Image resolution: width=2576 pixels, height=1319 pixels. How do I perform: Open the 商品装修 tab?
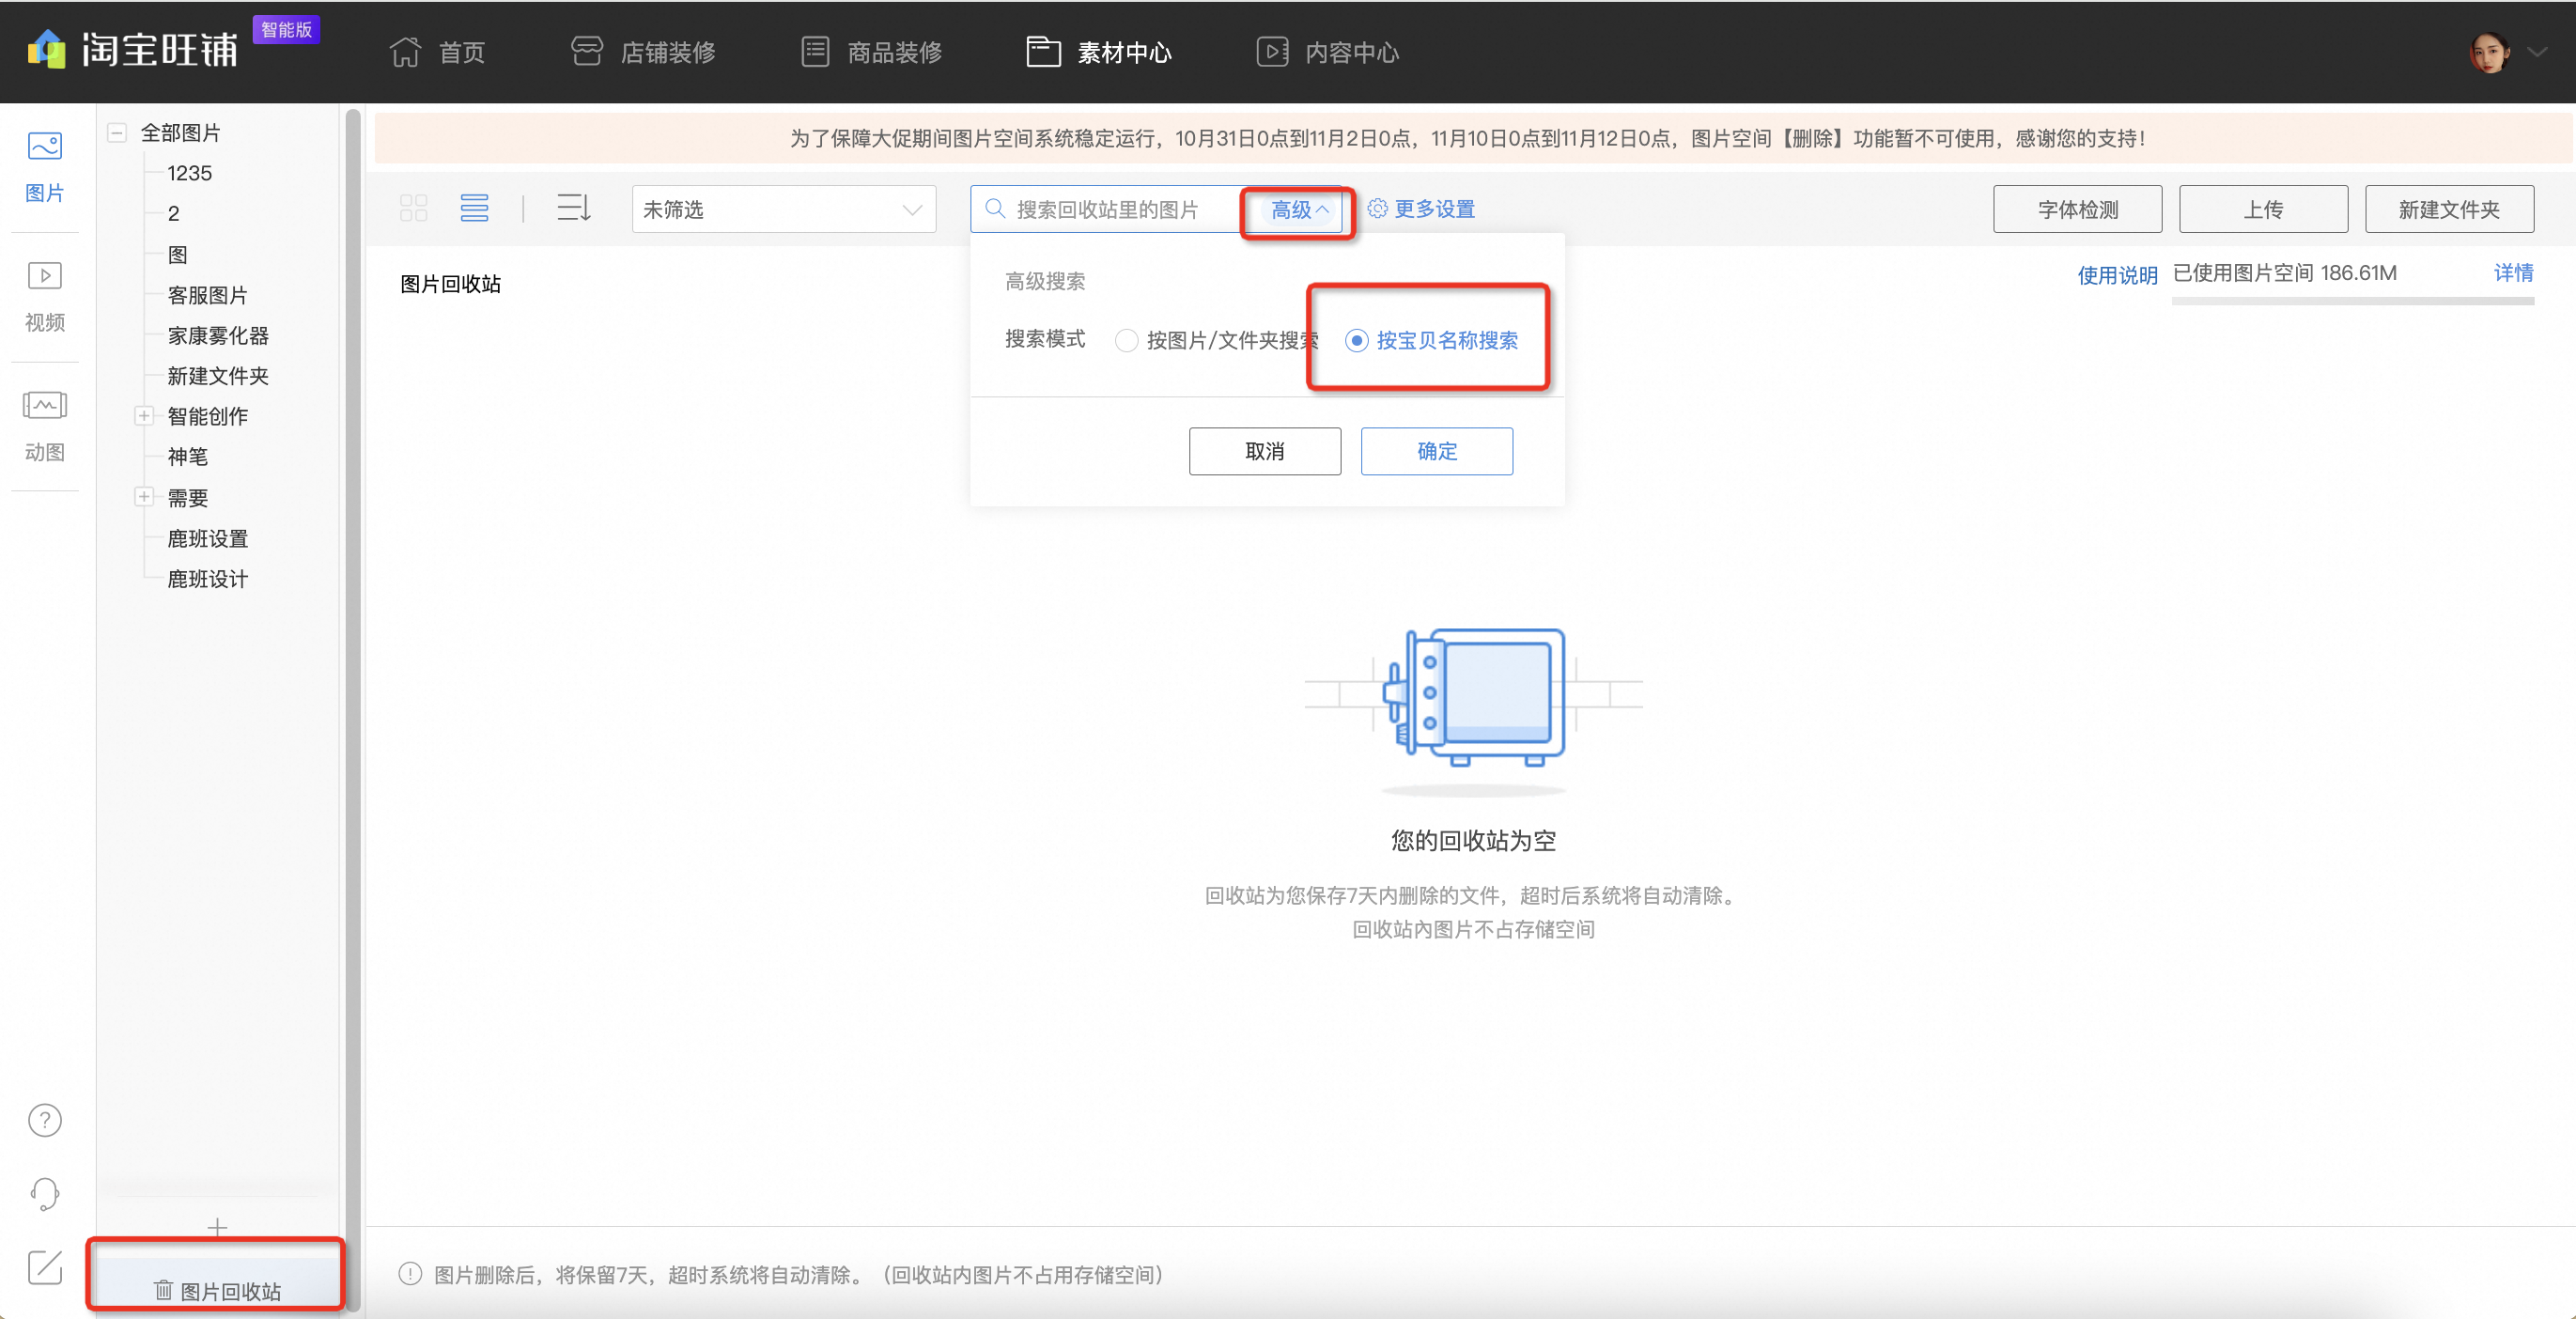[x=871, y=52]
